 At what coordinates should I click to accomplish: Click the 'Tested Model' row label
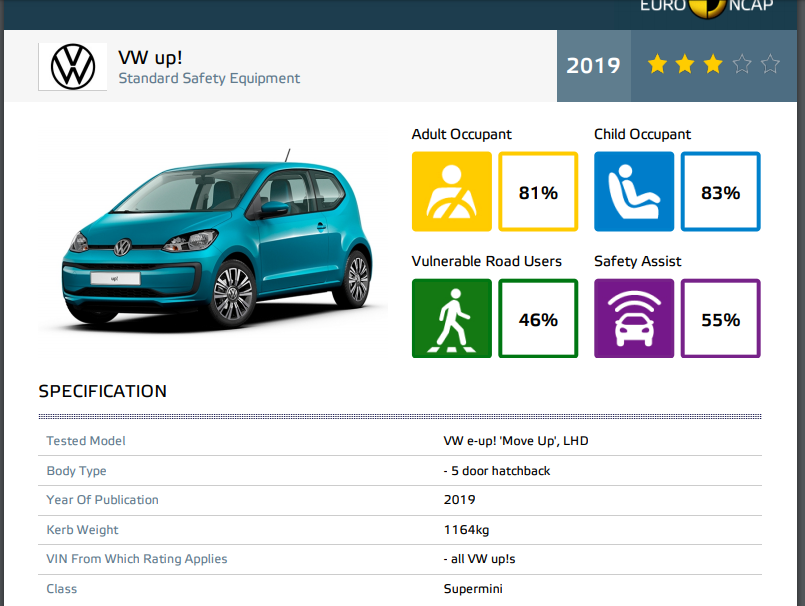tap(86, 441)
